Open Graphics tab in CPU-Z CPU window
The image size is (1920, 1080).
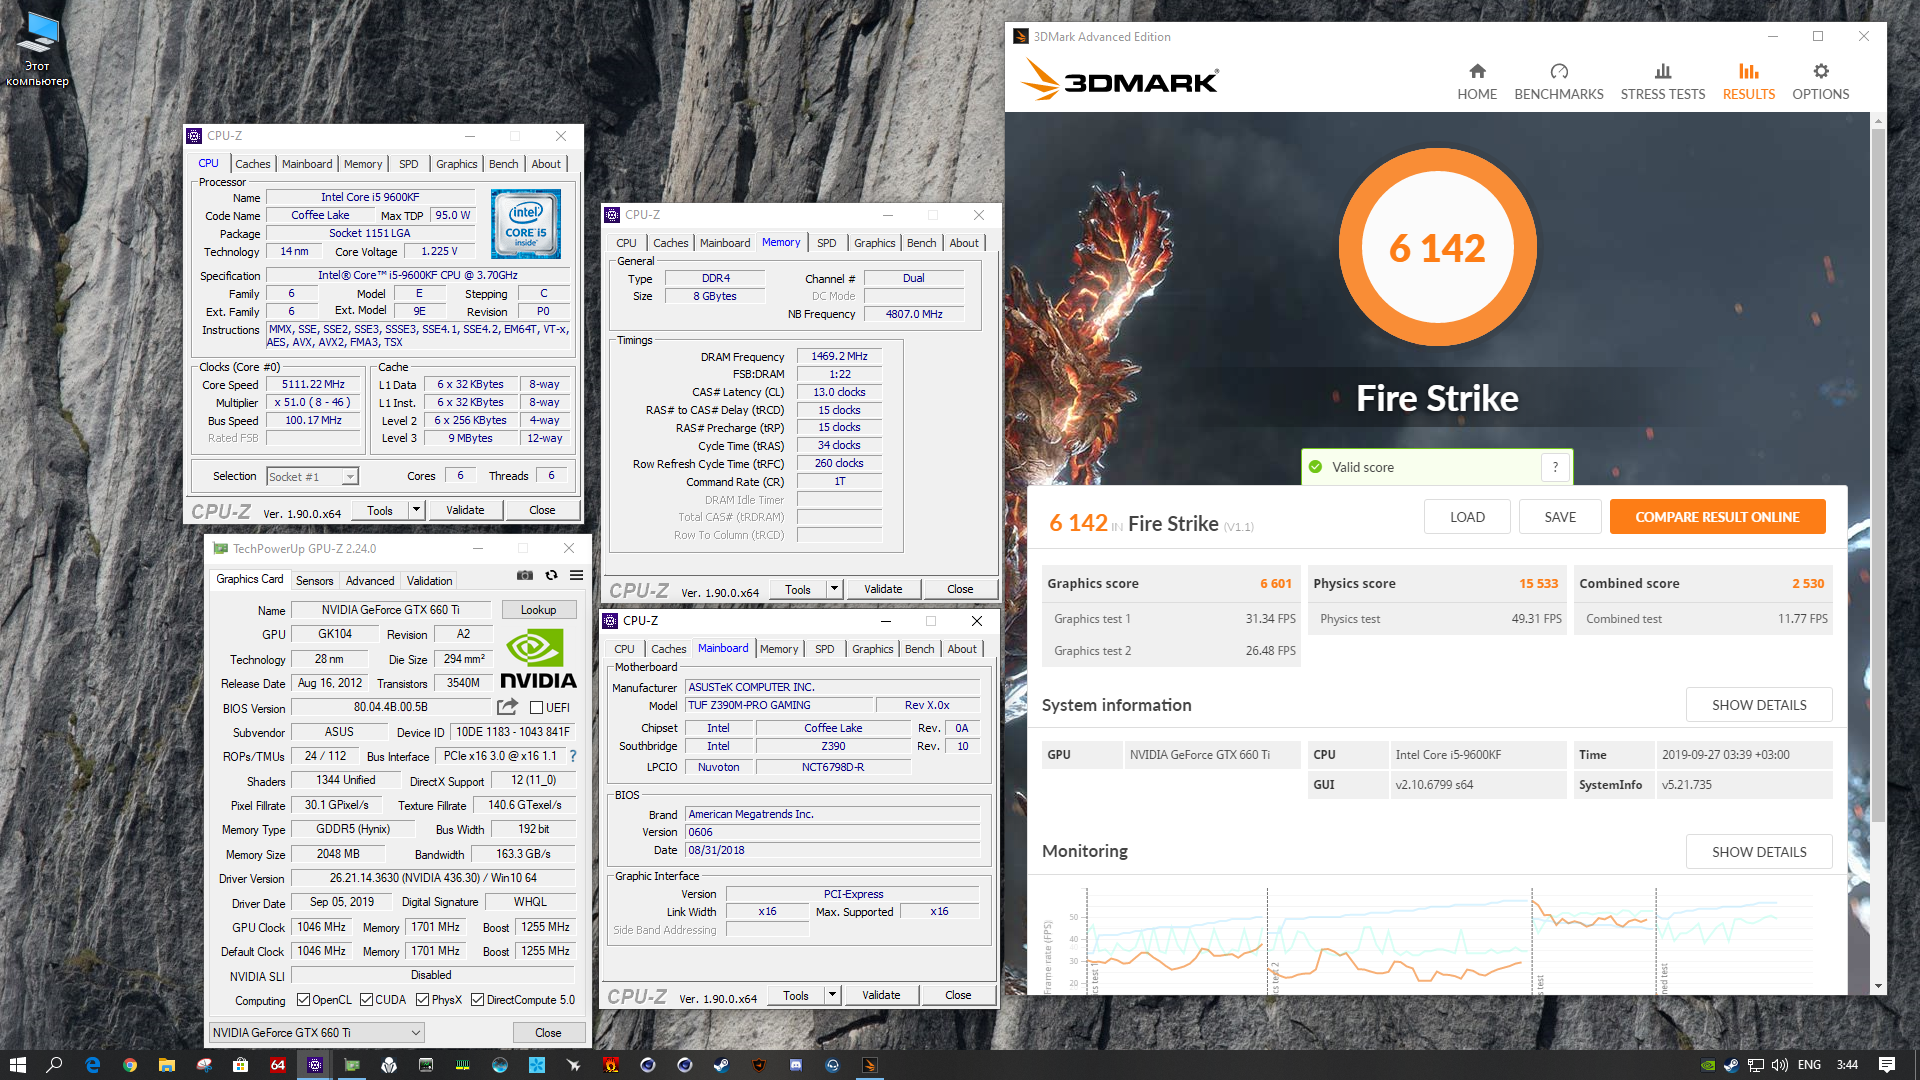coord(457,164)
